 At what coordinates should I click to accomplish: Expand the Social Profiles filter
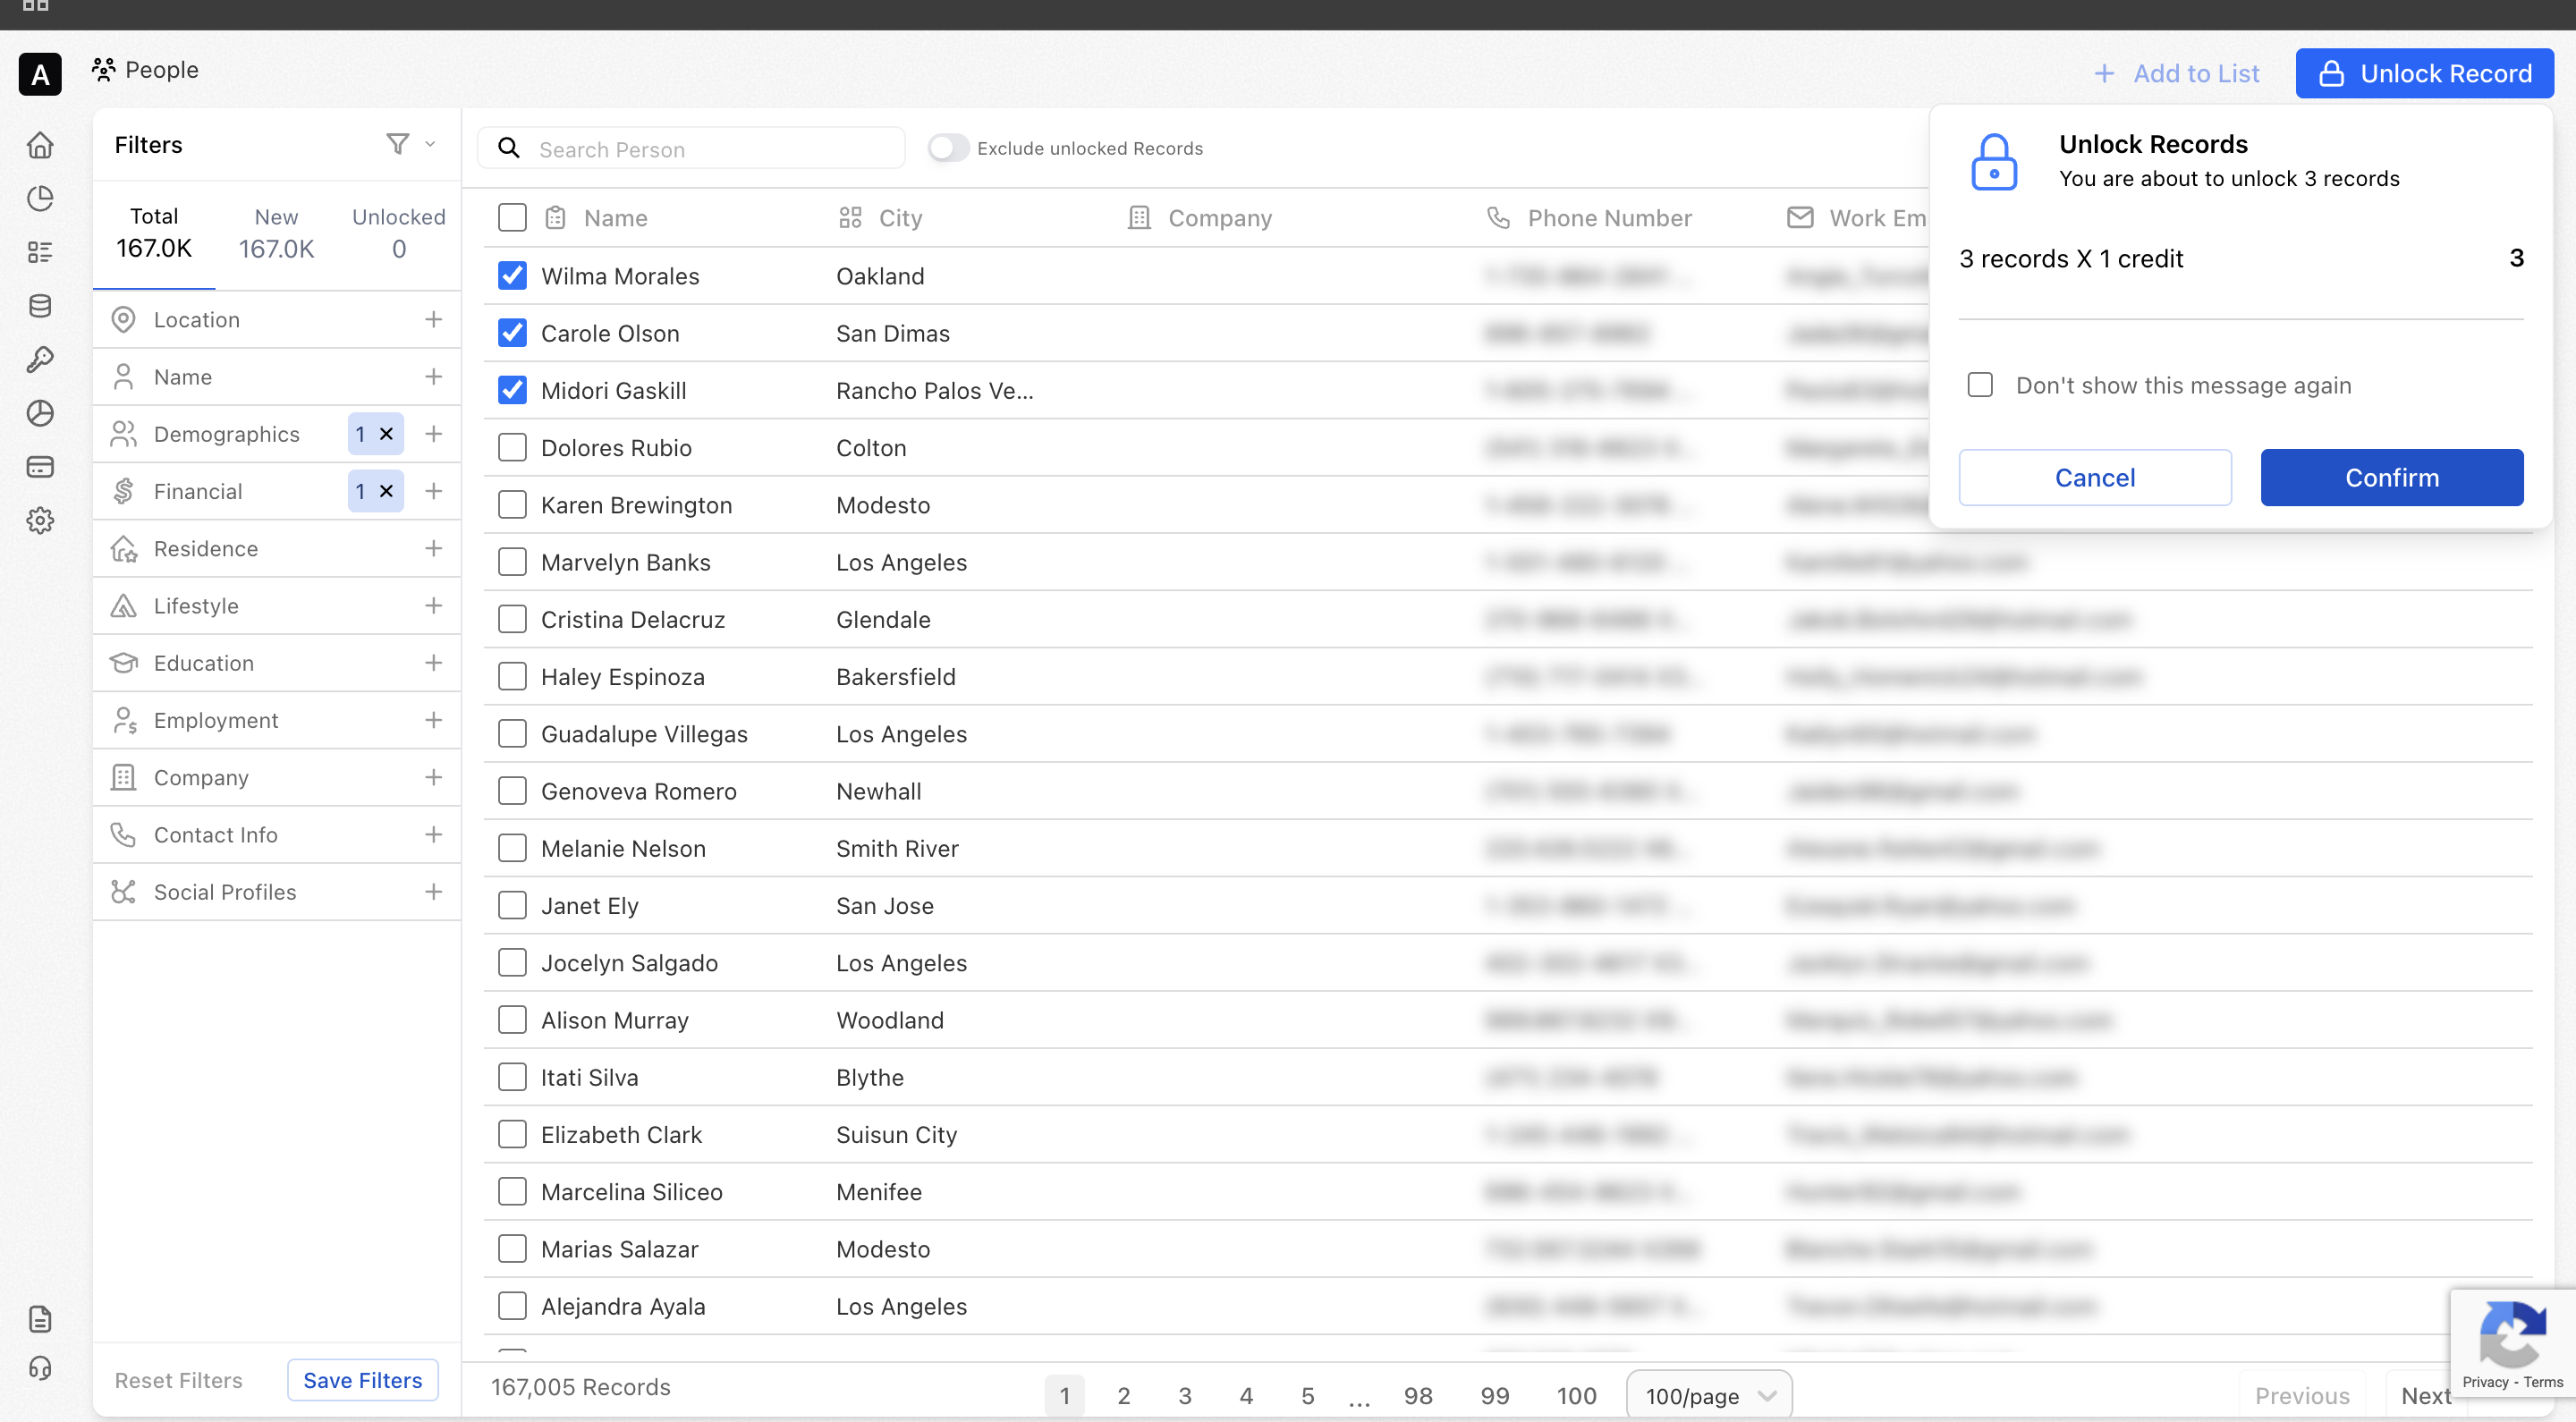[x=433, y=891]
